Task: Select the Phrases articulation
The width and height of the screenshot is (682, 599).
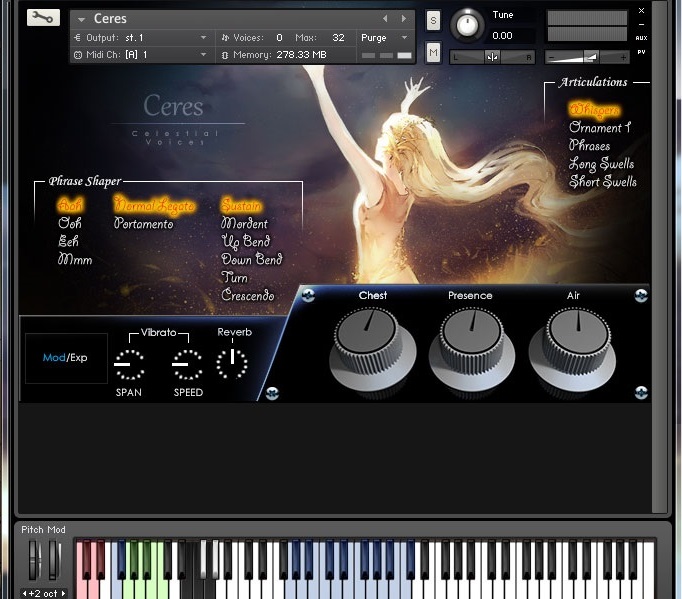Action: click(x=589, y=145)
